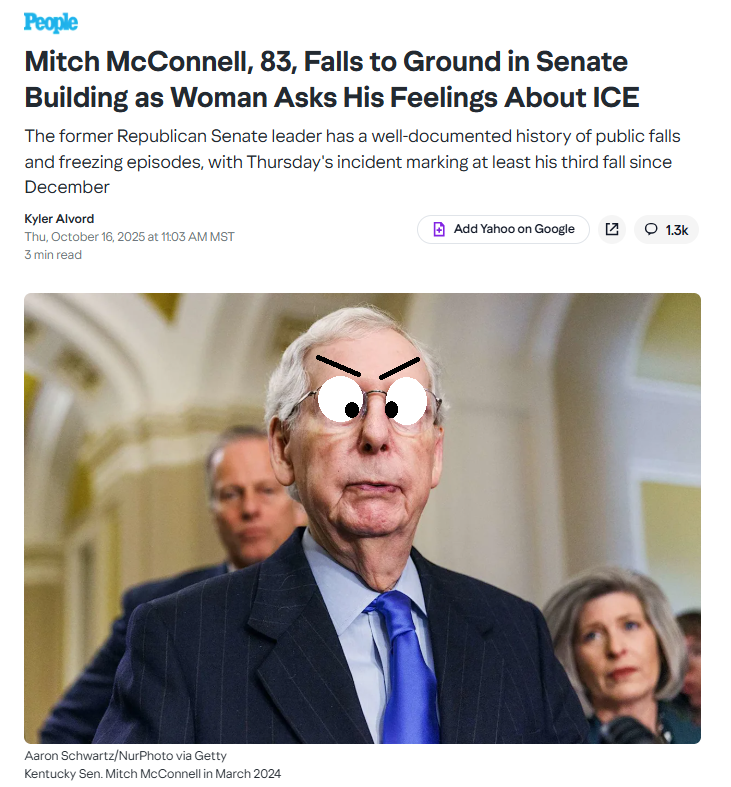Click the word ICE in the headline
731x787 pixels.
(x=616, y=97)
